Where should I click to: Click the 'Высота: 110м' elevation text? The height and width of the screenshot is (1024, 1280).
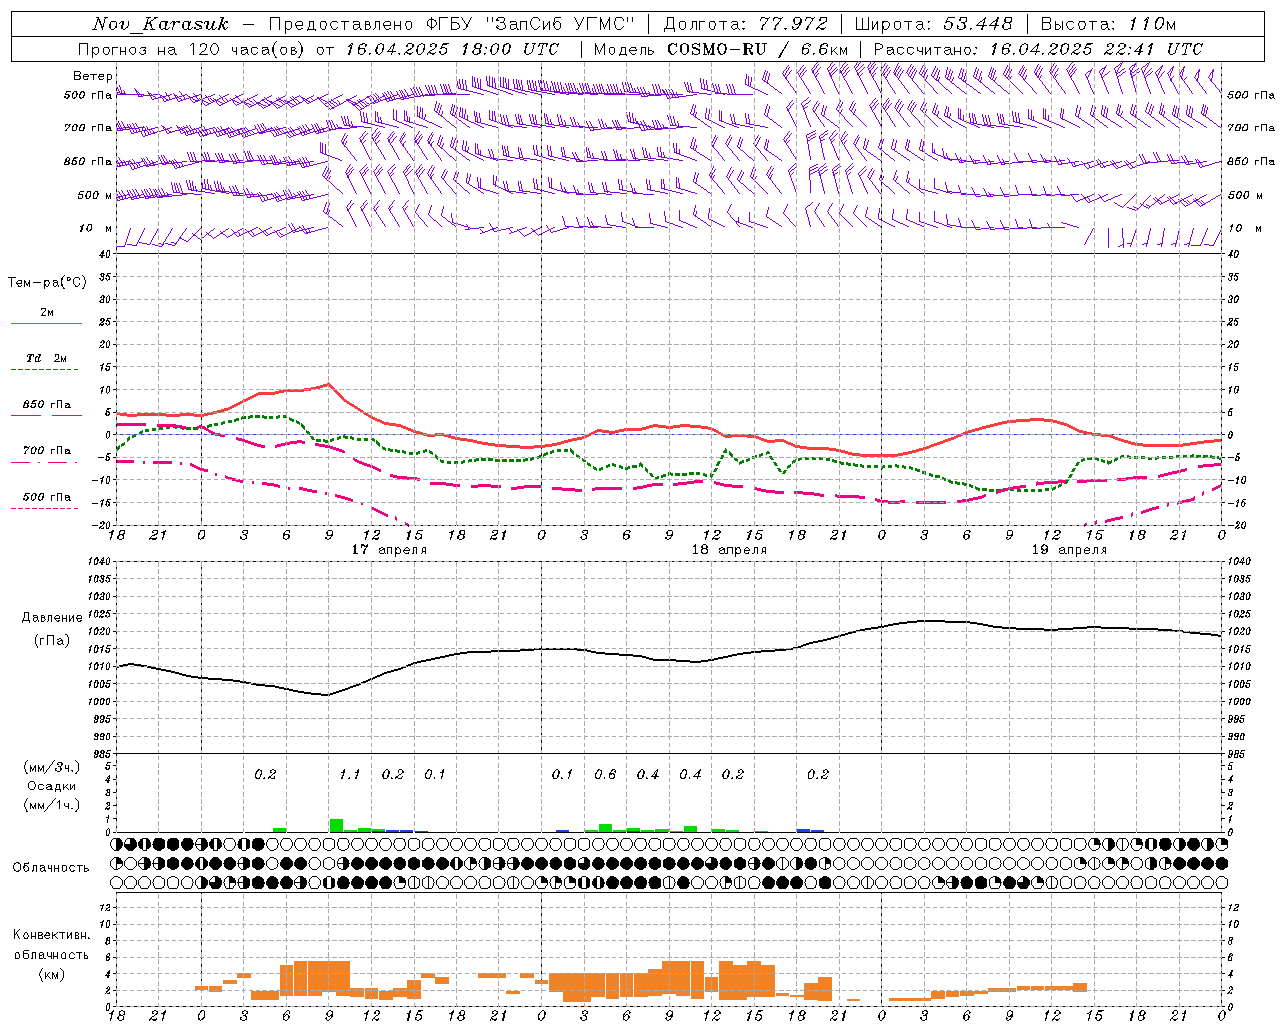(1108, 24)
